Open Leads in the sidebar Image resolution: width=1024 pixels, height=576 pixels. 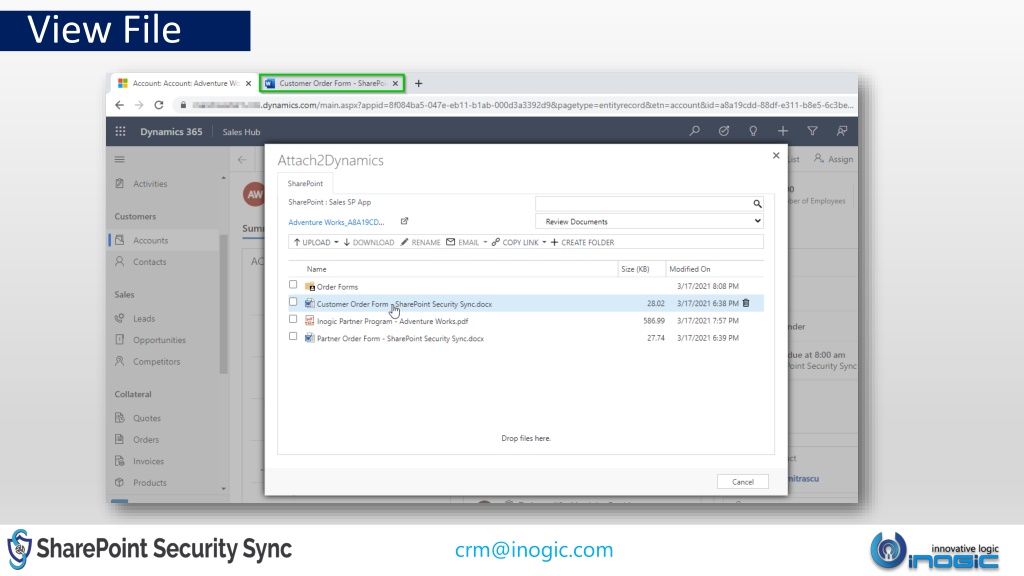[x=144, y=319]
